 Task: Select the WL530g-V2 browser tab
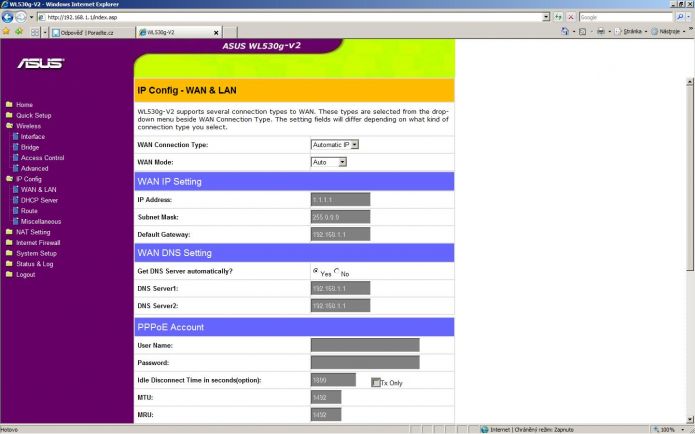coord(176,32)
